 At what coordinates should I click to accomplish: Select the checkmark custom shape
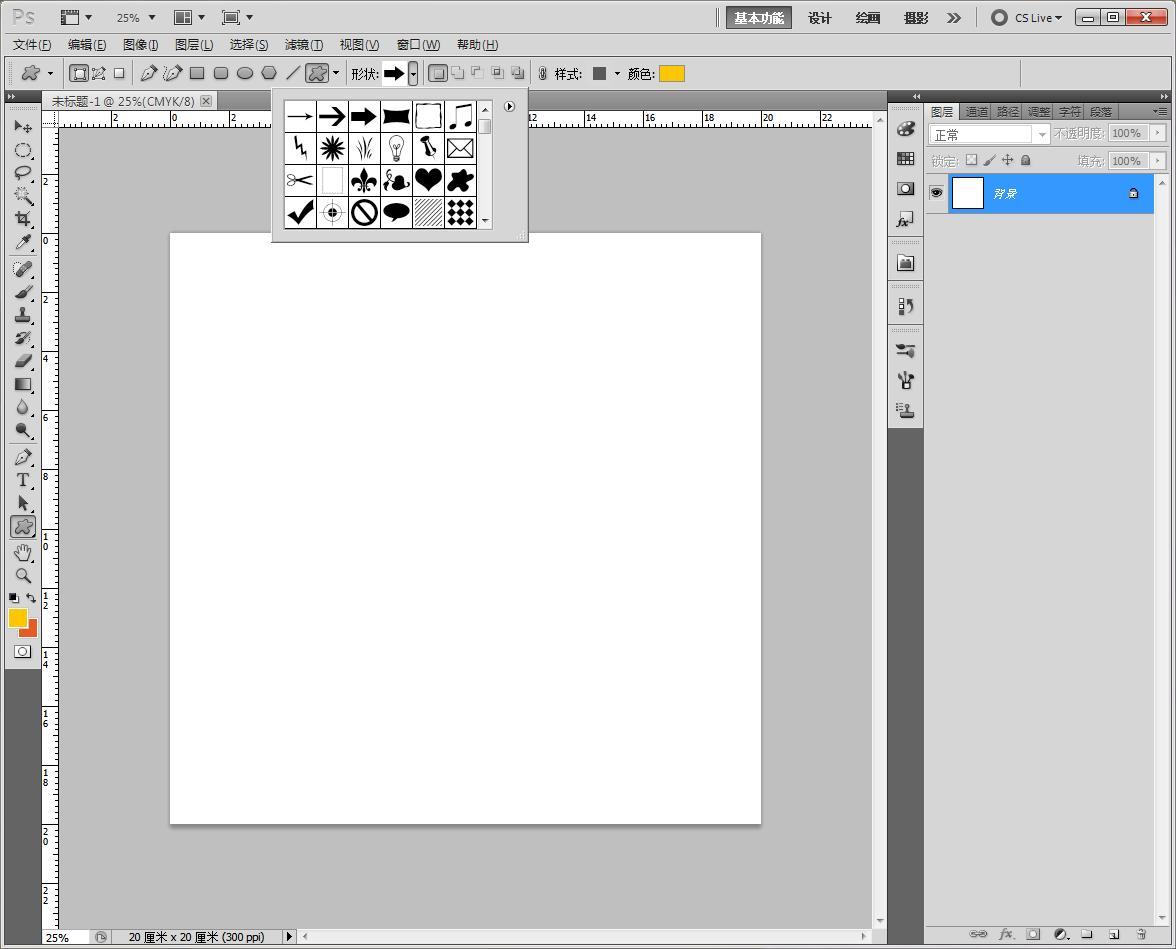pos(300,212)
